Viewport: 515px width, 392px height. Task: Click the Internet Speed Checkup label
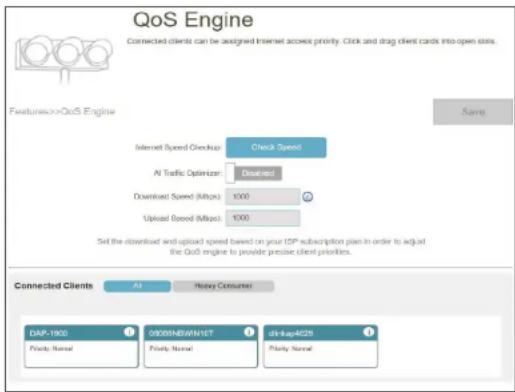pos(178,147)
